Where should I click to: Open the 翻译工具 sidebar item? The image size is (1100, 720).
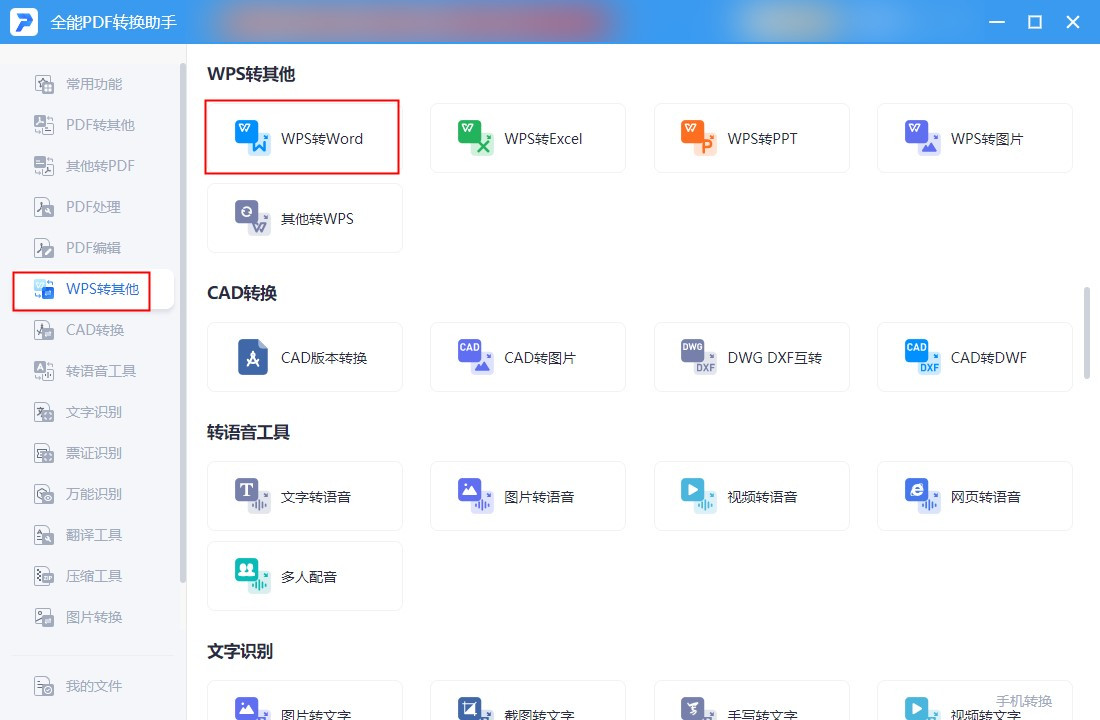click(93, 535)
